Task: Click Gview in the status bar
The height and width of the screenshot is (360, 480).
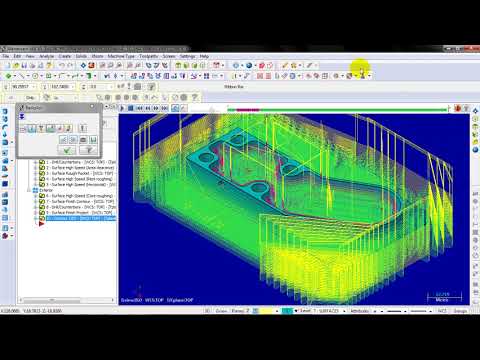Action: [x=221, y=311]
